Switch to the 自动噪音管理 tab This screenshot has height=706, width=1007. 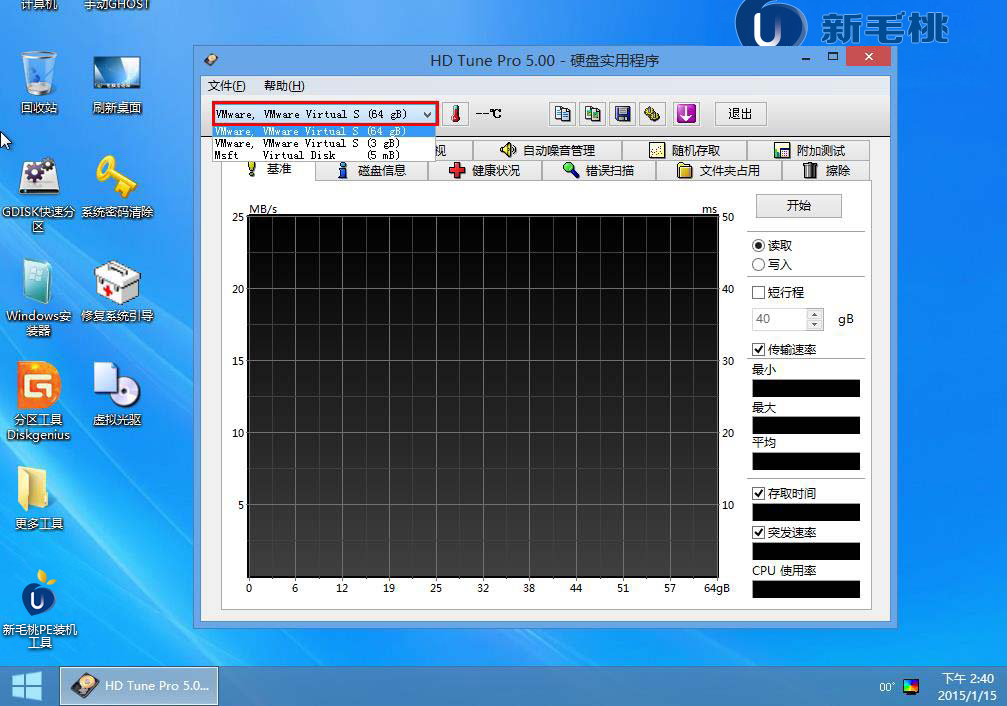coord(547,150)
